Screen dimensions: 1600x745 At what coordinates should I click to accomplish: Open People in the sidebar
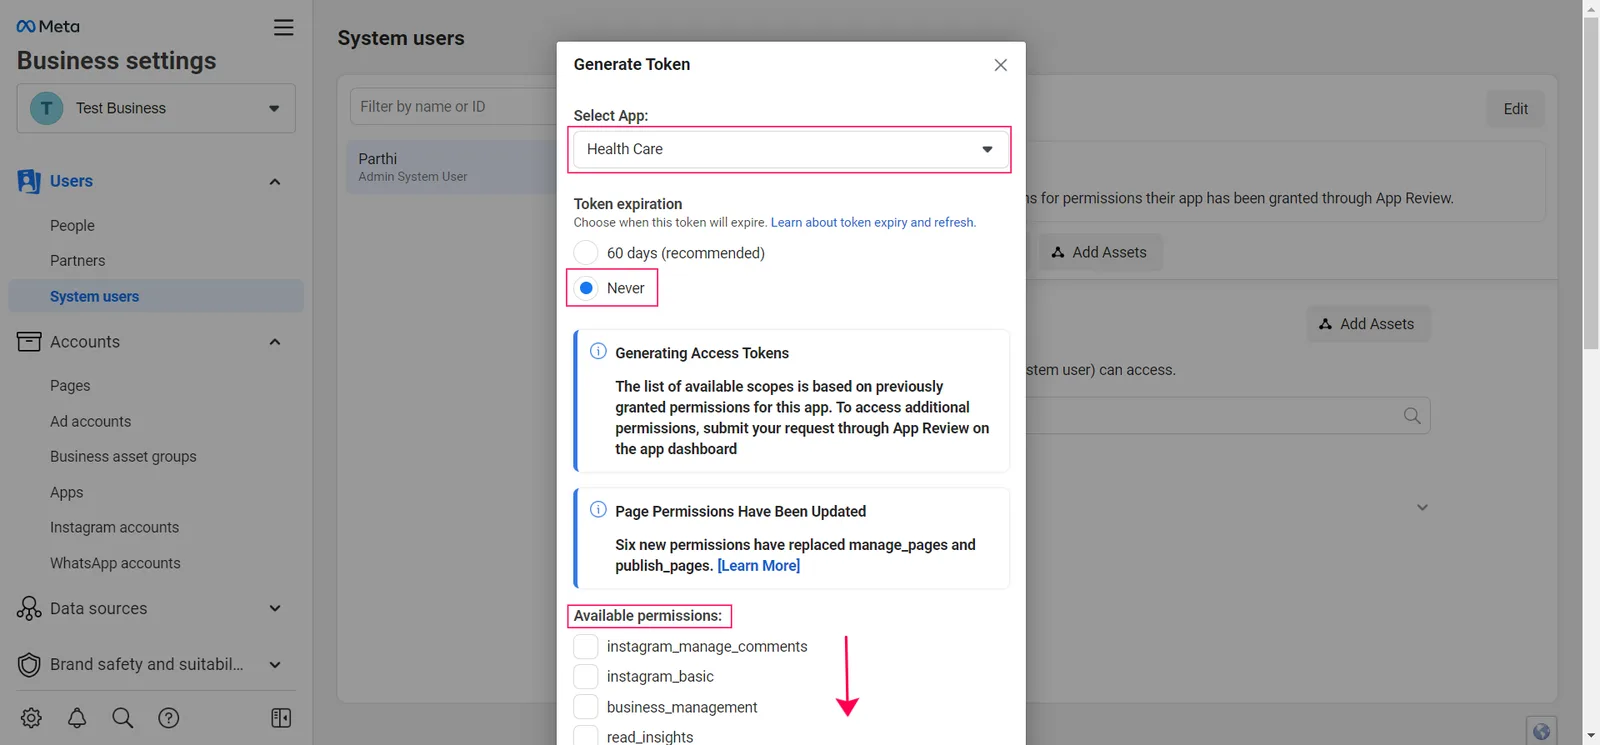(x=72, y=226)
